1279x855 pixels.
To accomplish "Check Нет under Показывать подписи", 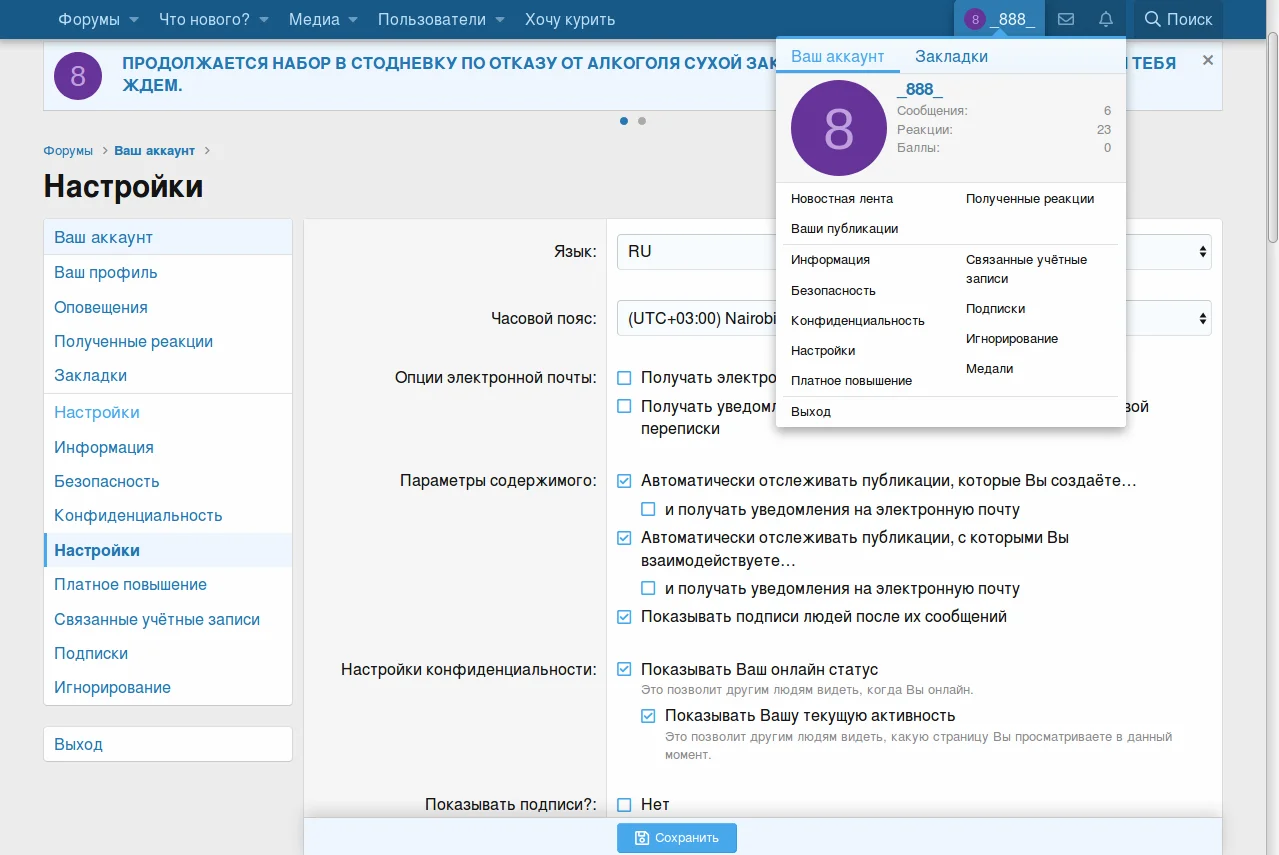I will (623, 804).
